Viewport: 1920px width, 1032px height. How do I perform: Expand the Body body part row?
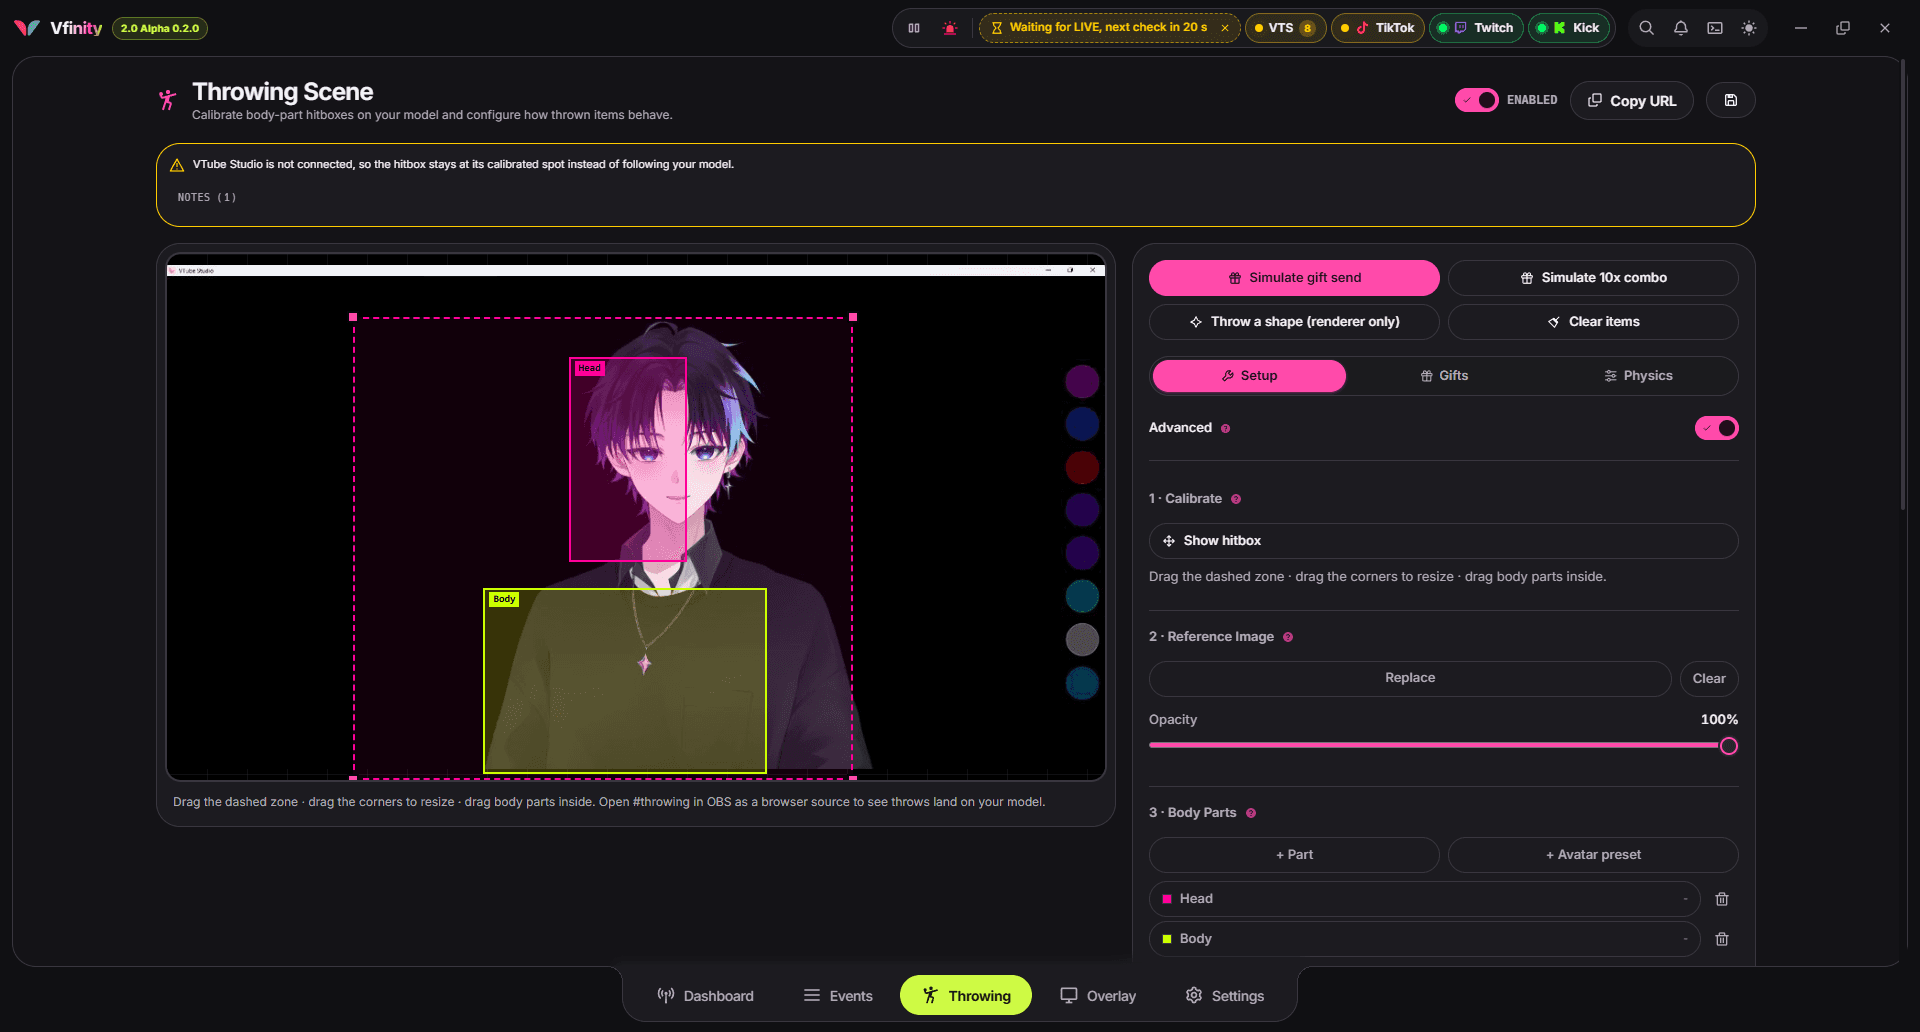1424,939
